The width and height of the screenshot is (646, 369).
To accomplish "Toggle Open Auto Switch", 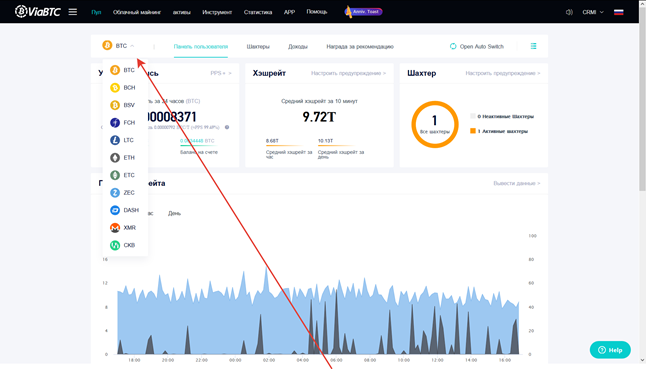I will (x=477, y=47).
